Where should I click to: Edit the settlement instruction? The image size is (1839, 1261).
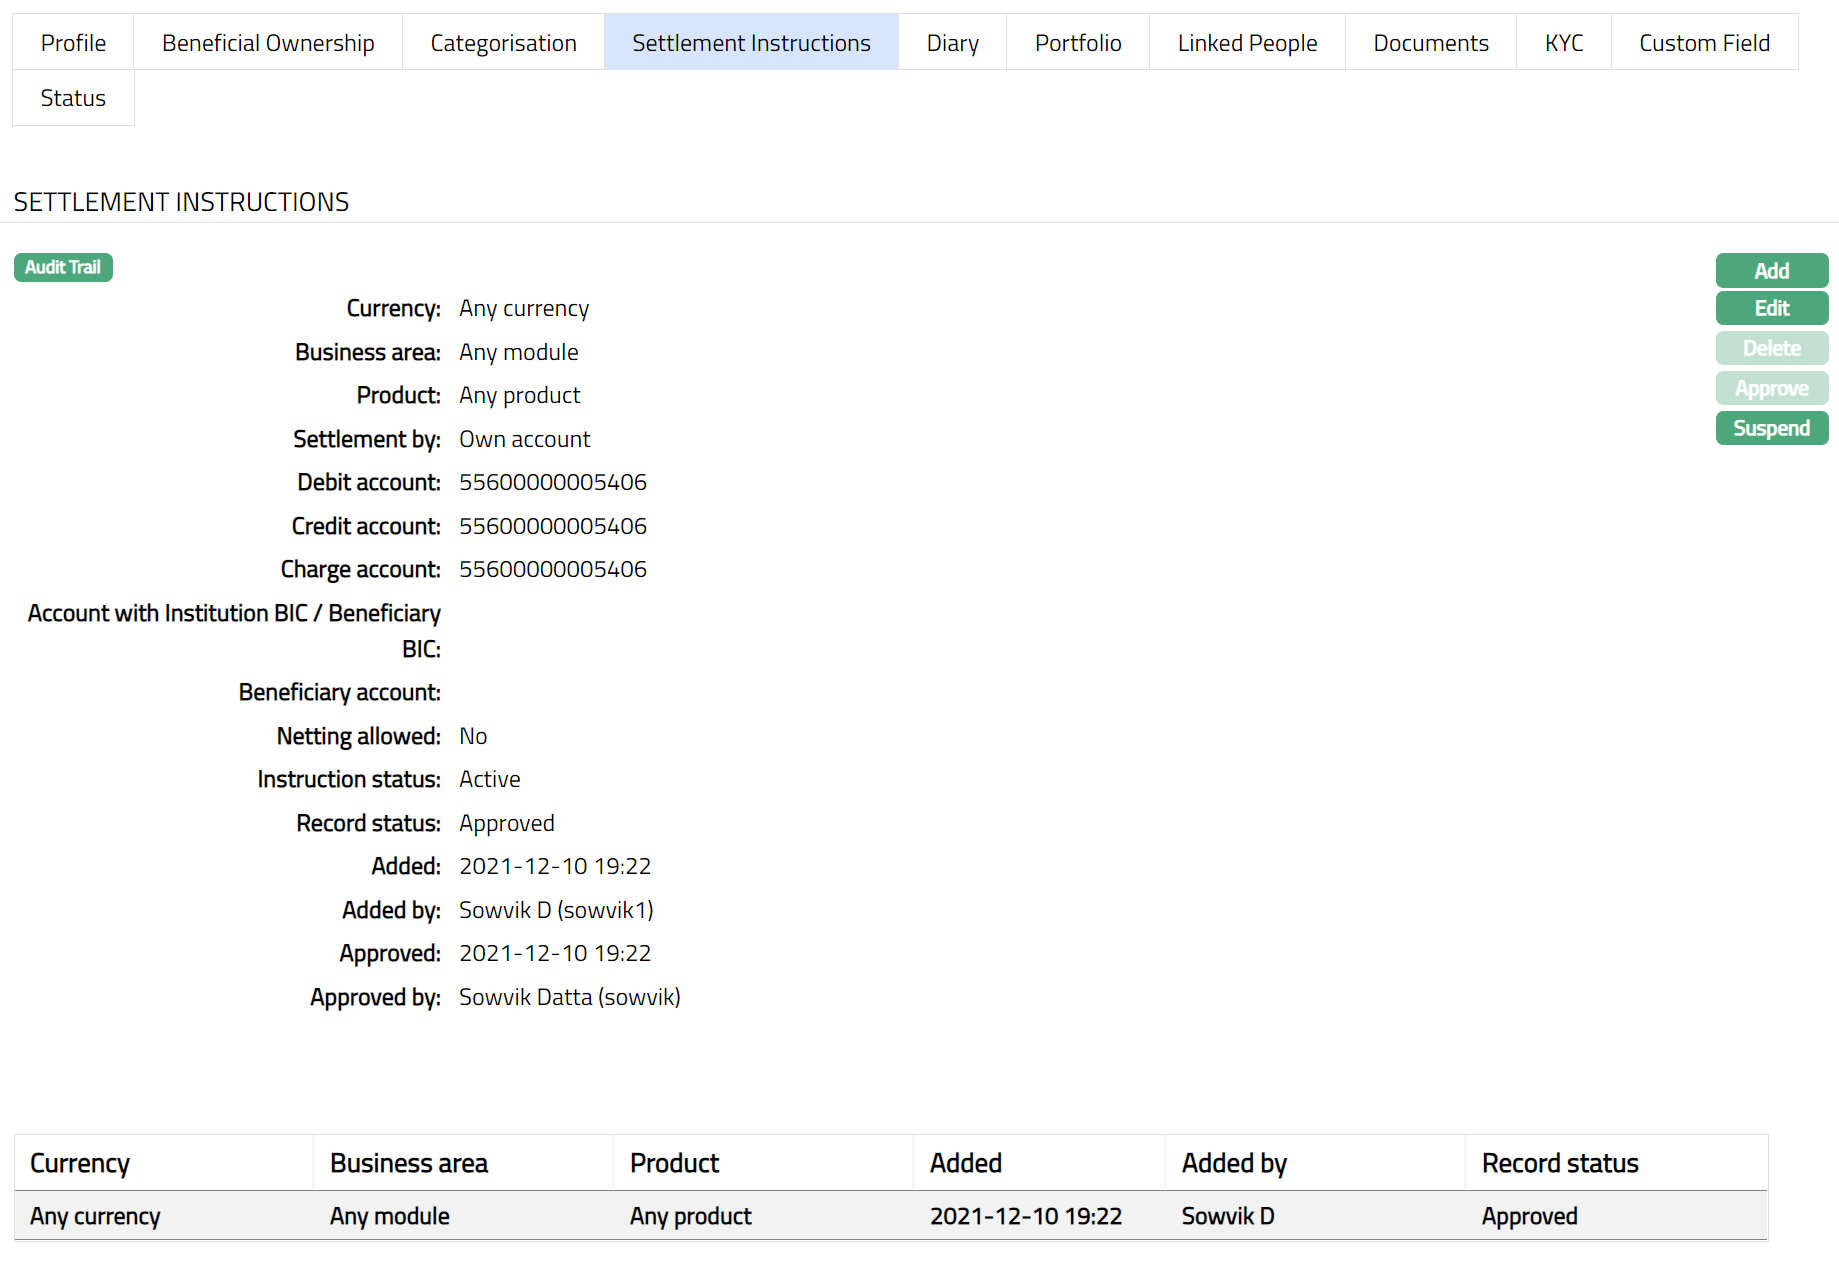(1771, 308)
